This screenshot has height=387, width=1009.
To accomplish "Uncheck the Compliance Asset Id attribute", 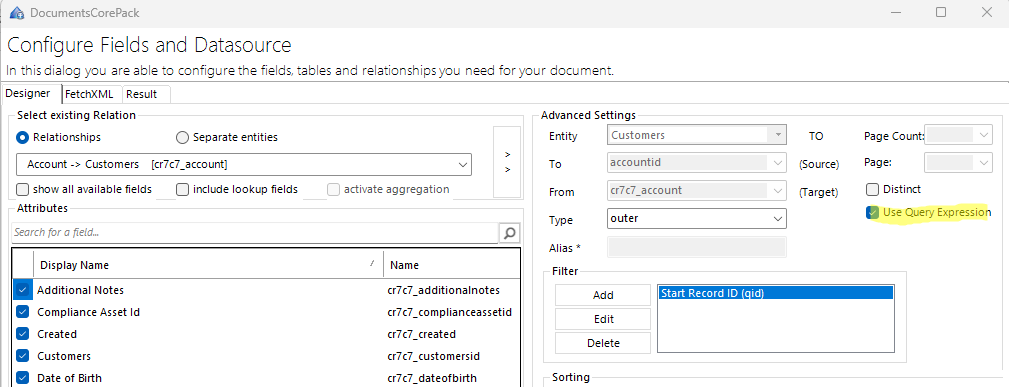I will pos(23,312).
